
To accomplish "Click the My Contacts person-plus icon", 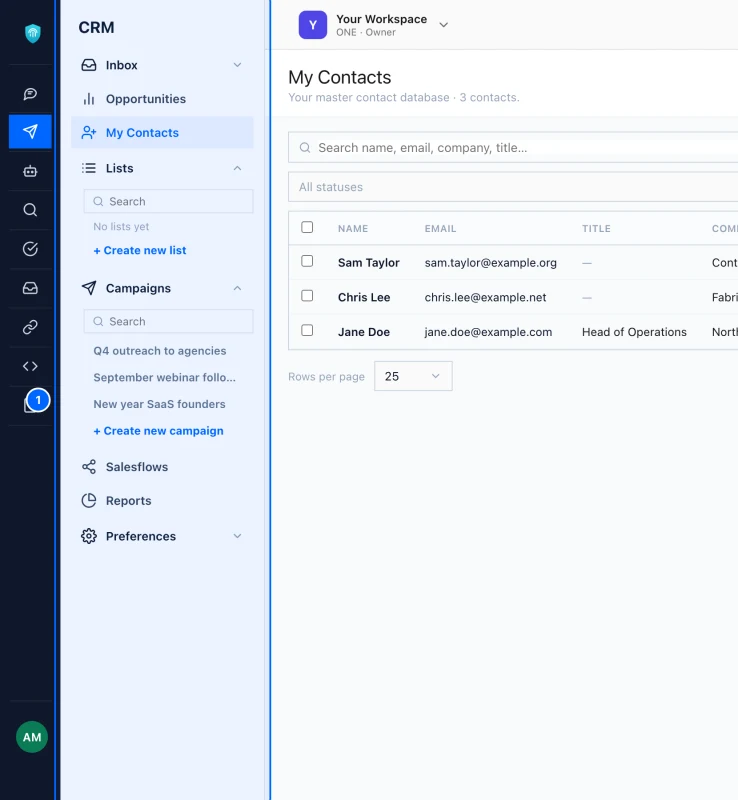I will click(89, 133).
